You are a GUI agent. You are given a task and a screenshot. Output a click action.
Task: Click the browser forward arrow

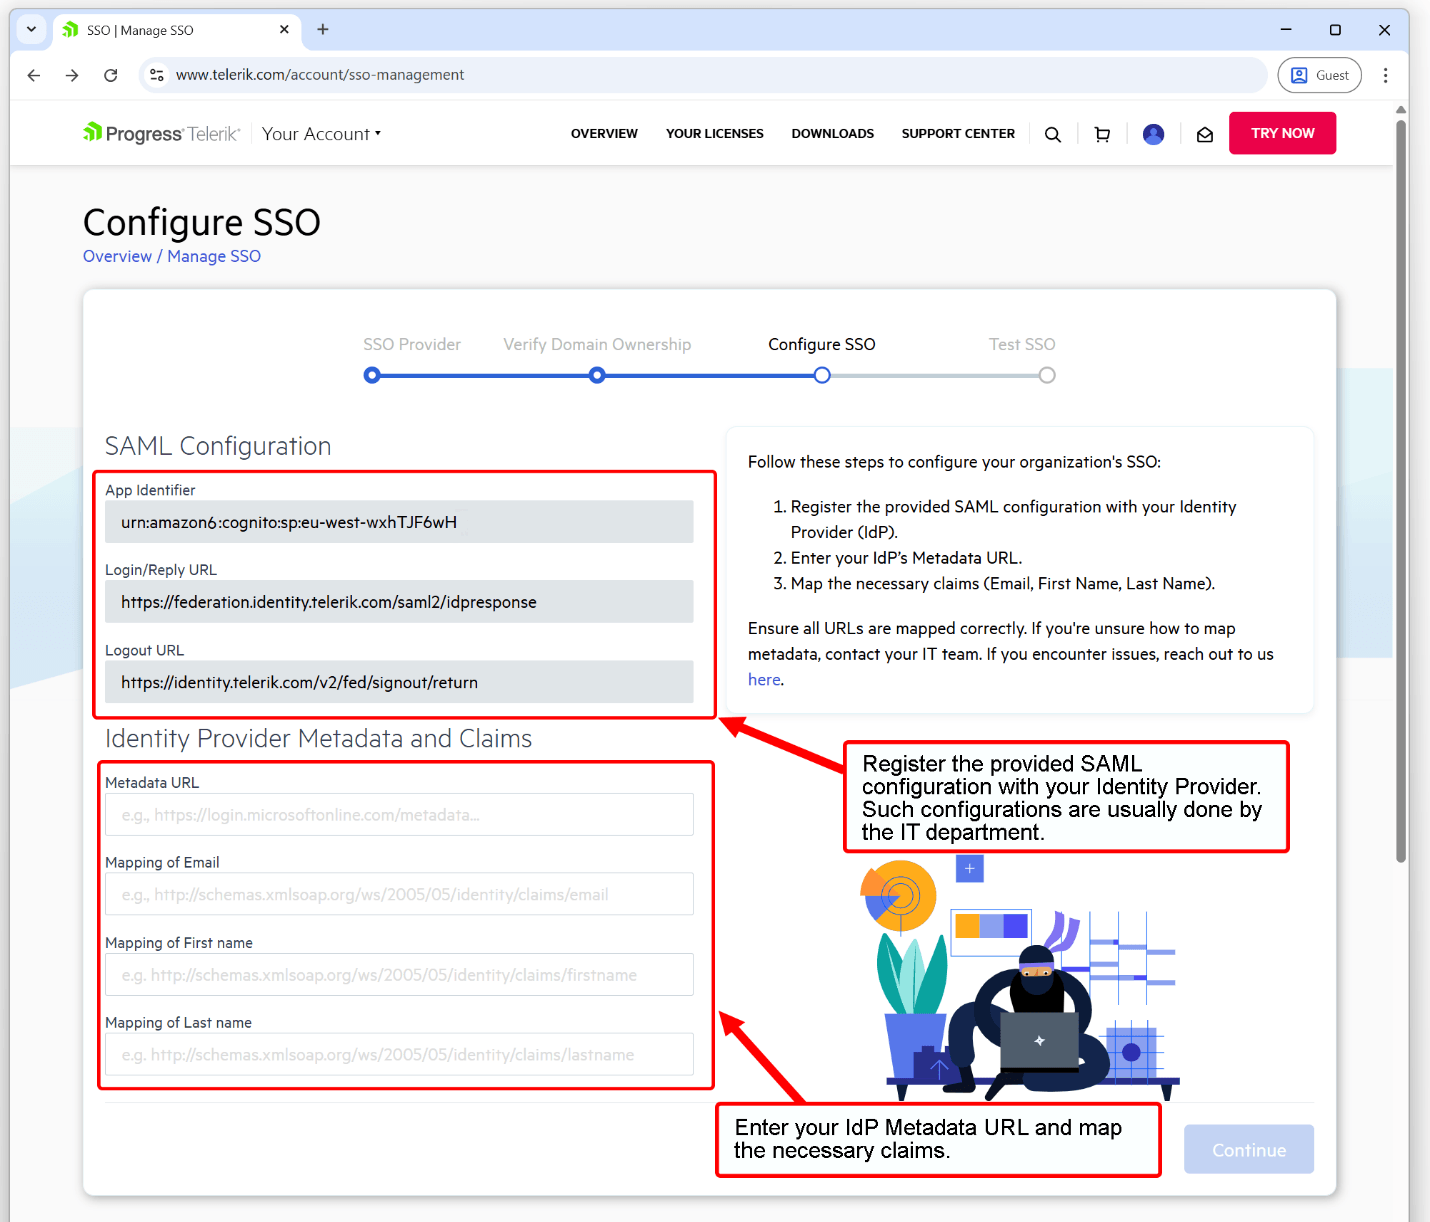tap(72, 75)
